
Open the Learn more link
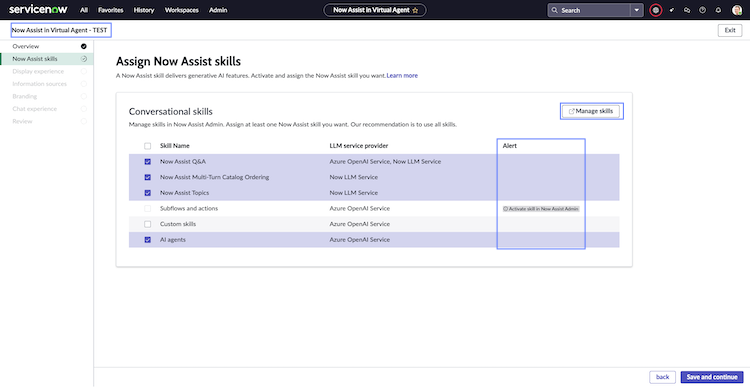click(x=402, y=76)
